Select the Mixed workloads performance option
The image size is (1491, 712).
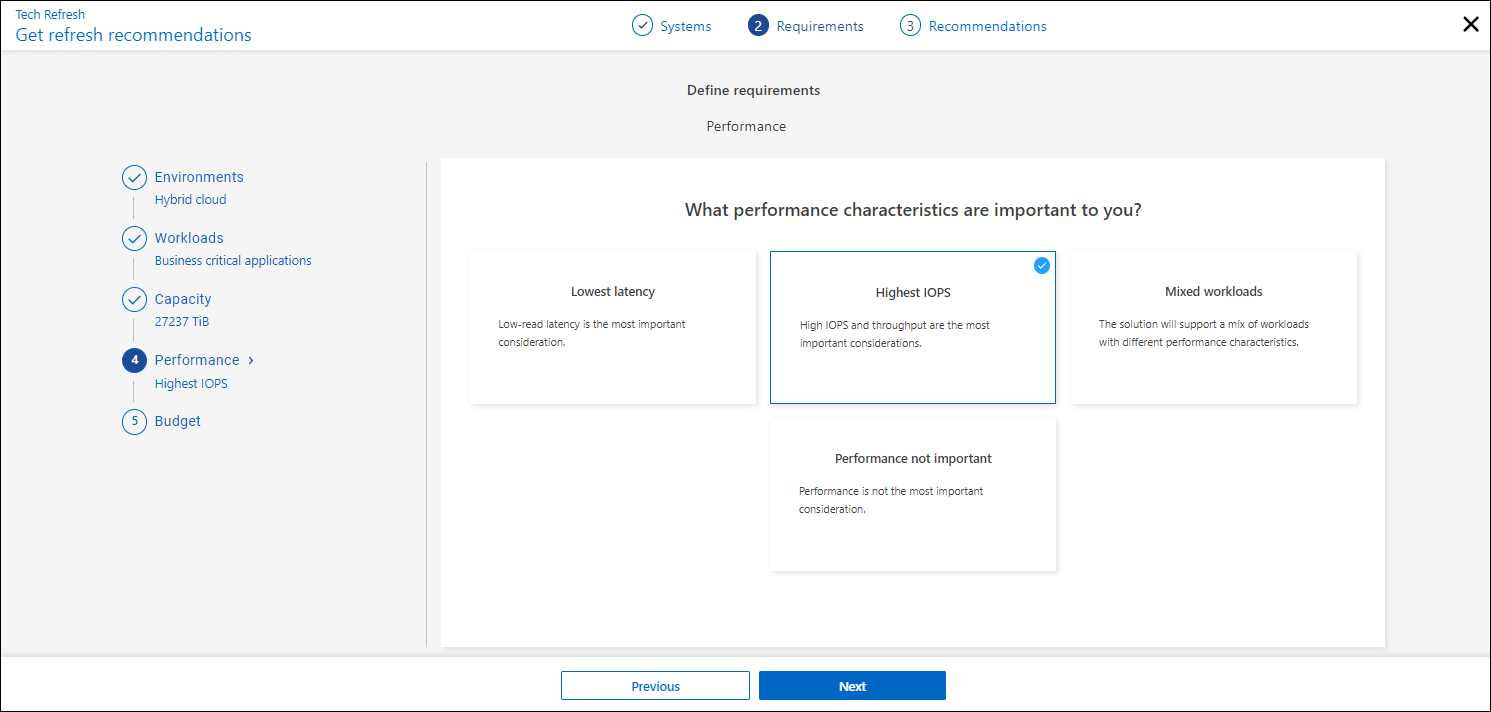[x=1213, y=327]
